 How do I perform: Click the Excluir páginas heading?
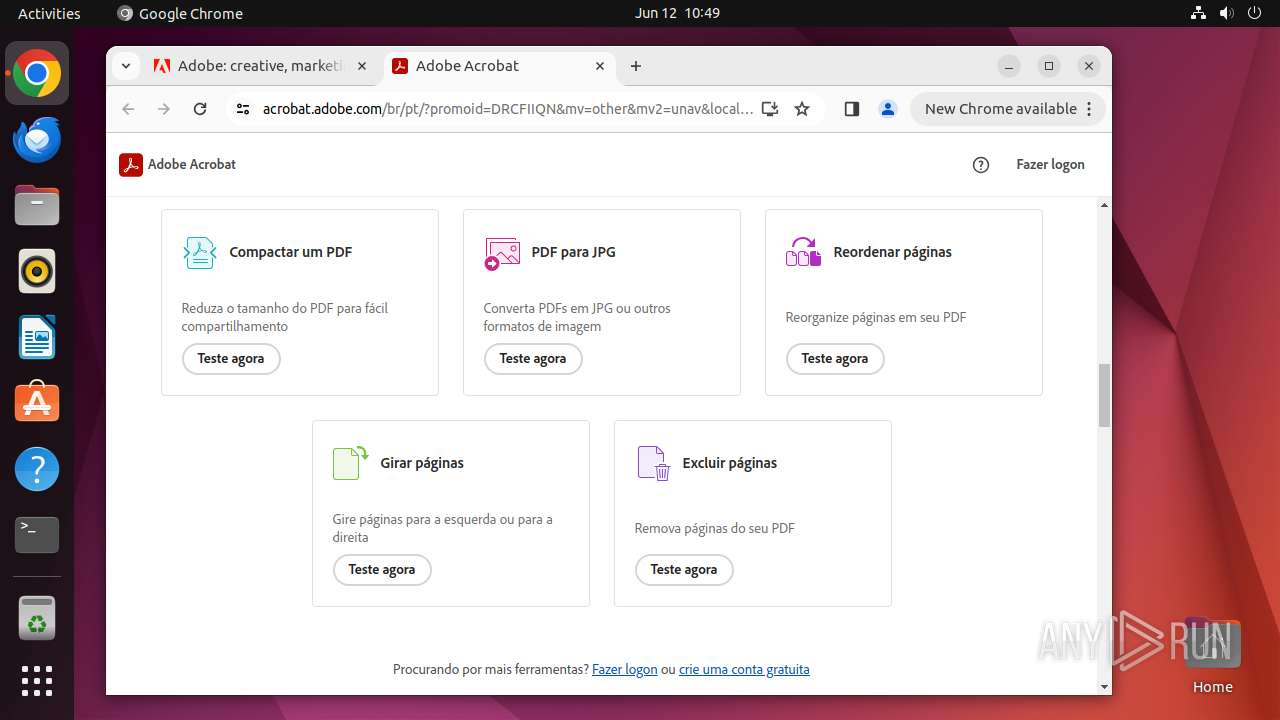pyautogui.click(x=730, y=463)
